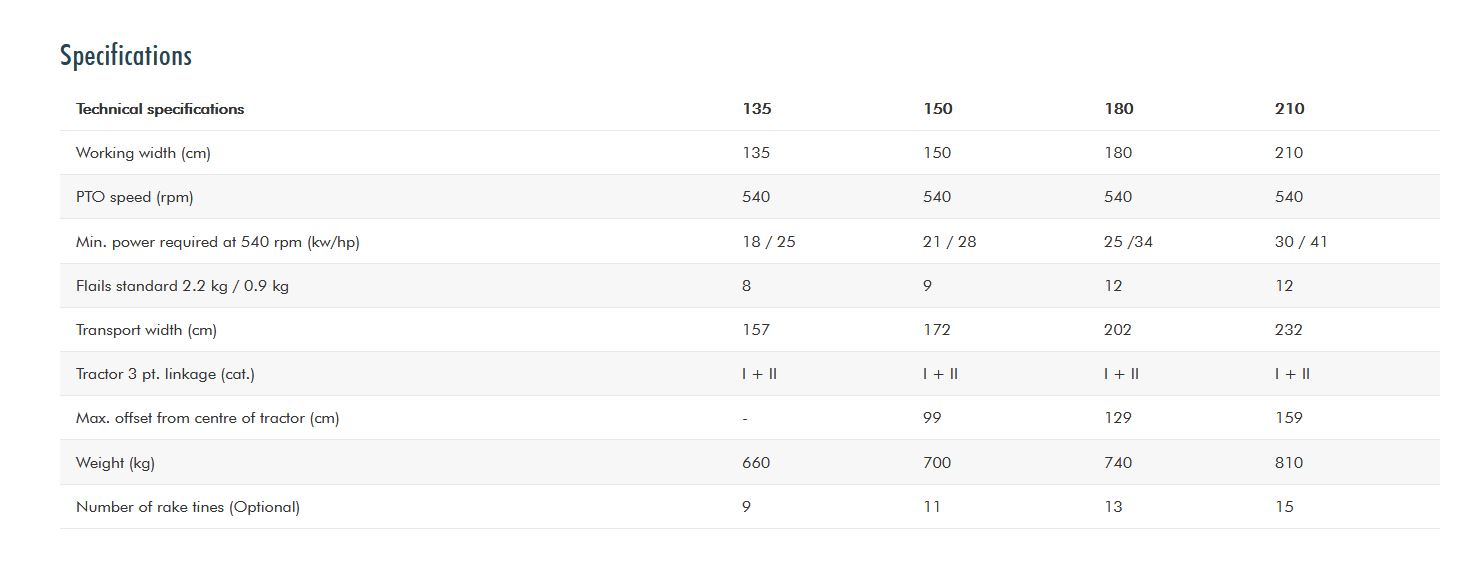Click the 810 weight value

point(1289,463)
